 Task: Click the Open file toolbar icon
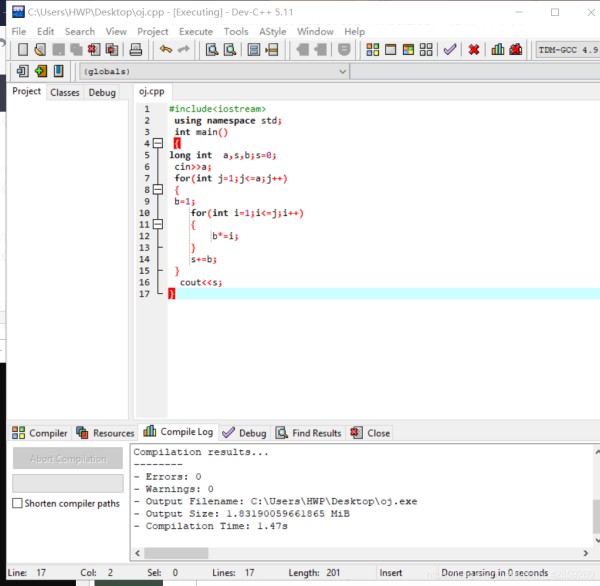tap(40, 50)
